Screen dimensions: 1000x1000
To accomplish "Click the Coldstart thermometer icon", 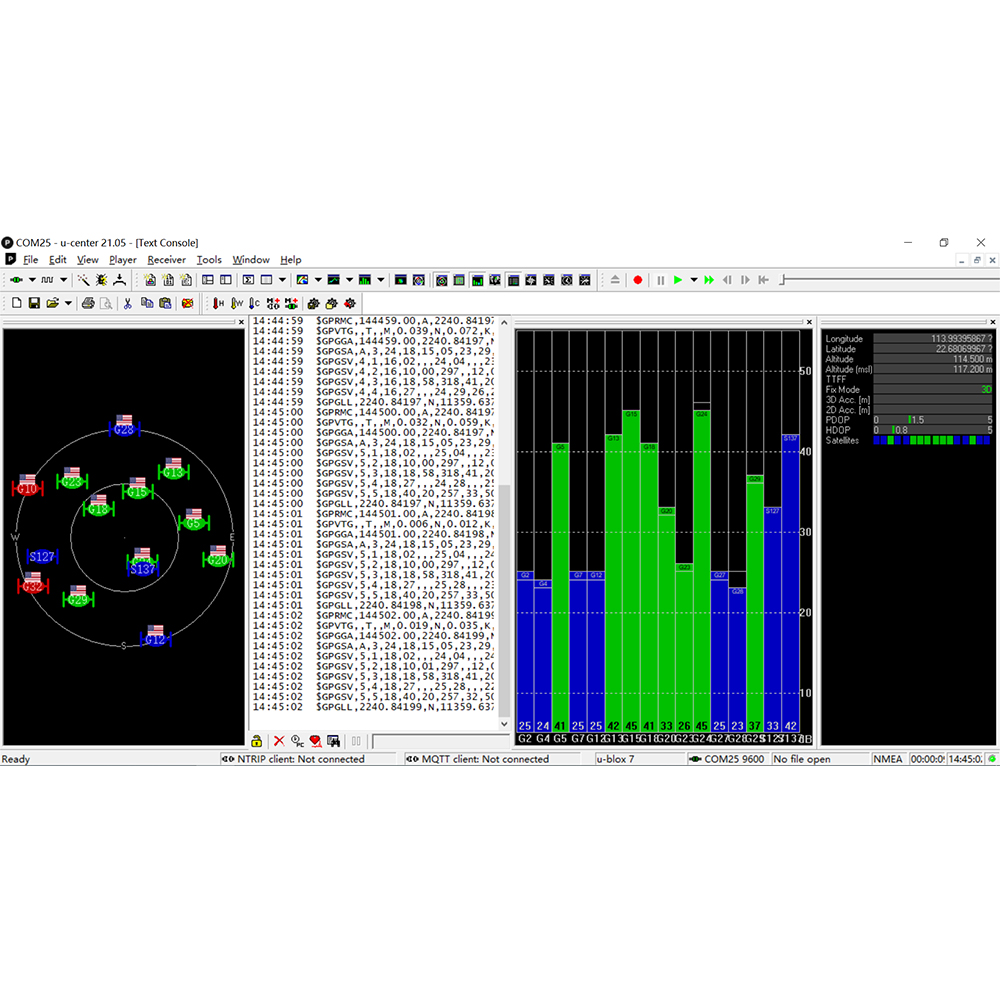I will point(255,303).
